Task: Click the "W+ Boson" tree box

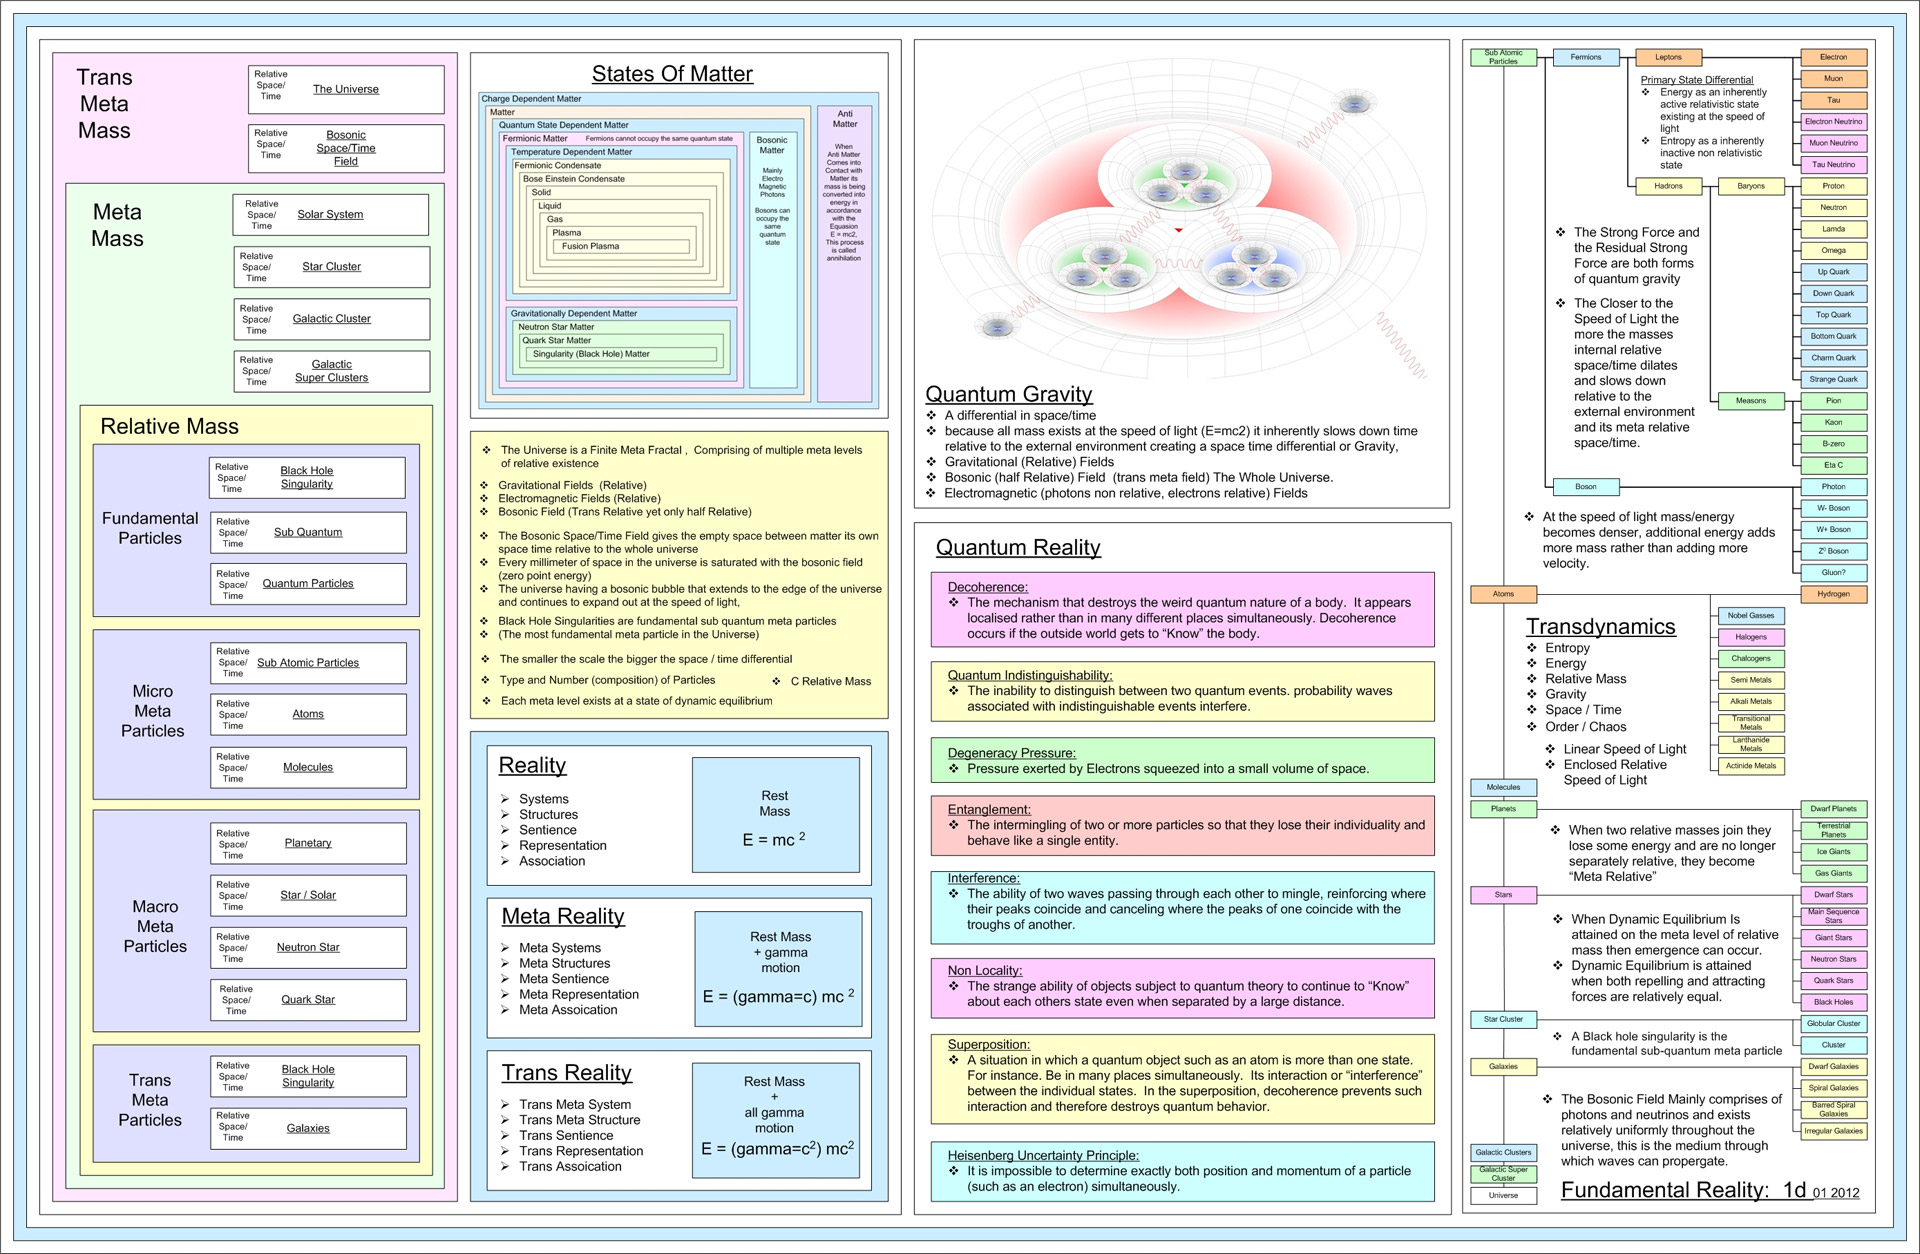Action: coord(1833,530)
